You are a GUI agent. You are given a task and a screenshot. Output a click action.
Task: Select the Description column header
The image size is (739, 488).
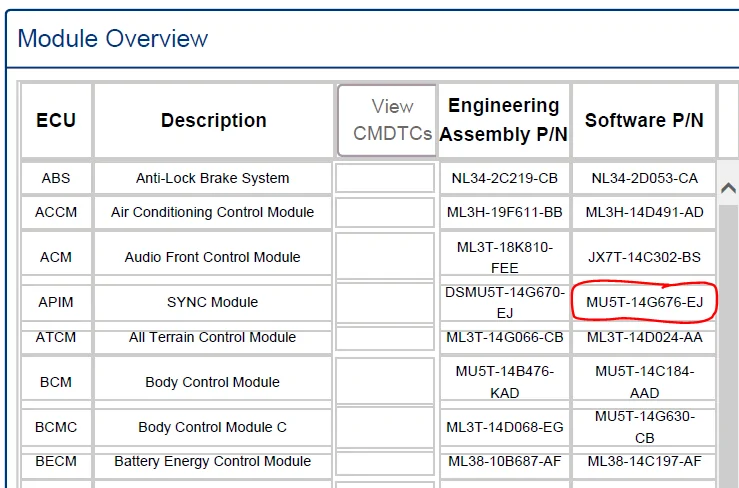click(x=213, y=120)
